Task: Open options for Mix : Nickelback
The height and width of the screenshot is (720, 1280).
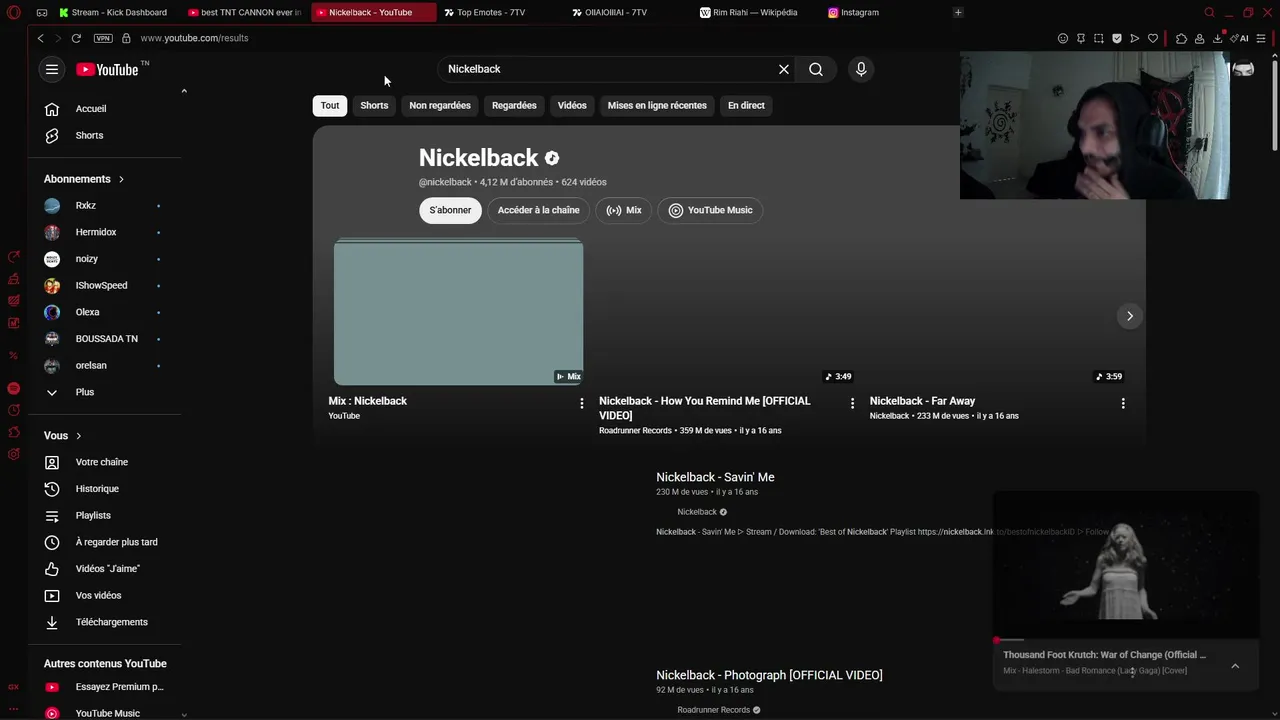Action: click(582, 403)
